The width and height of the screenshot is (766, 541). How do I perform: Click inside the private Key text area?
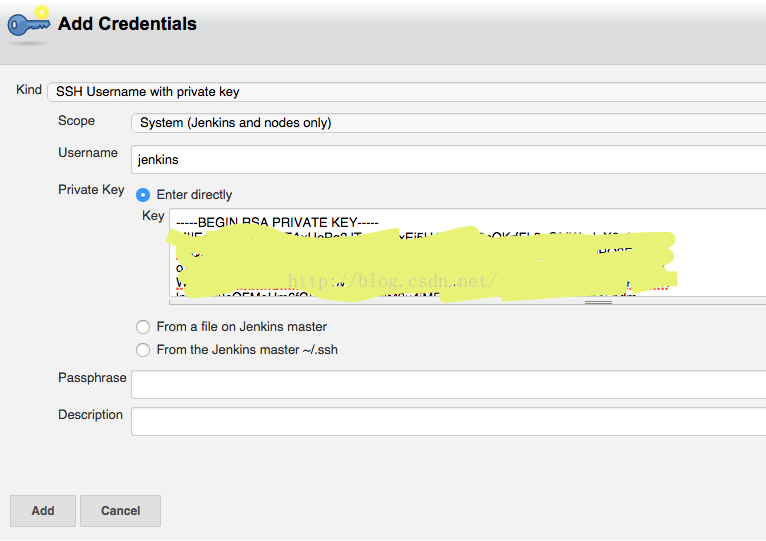click(468, 252)
